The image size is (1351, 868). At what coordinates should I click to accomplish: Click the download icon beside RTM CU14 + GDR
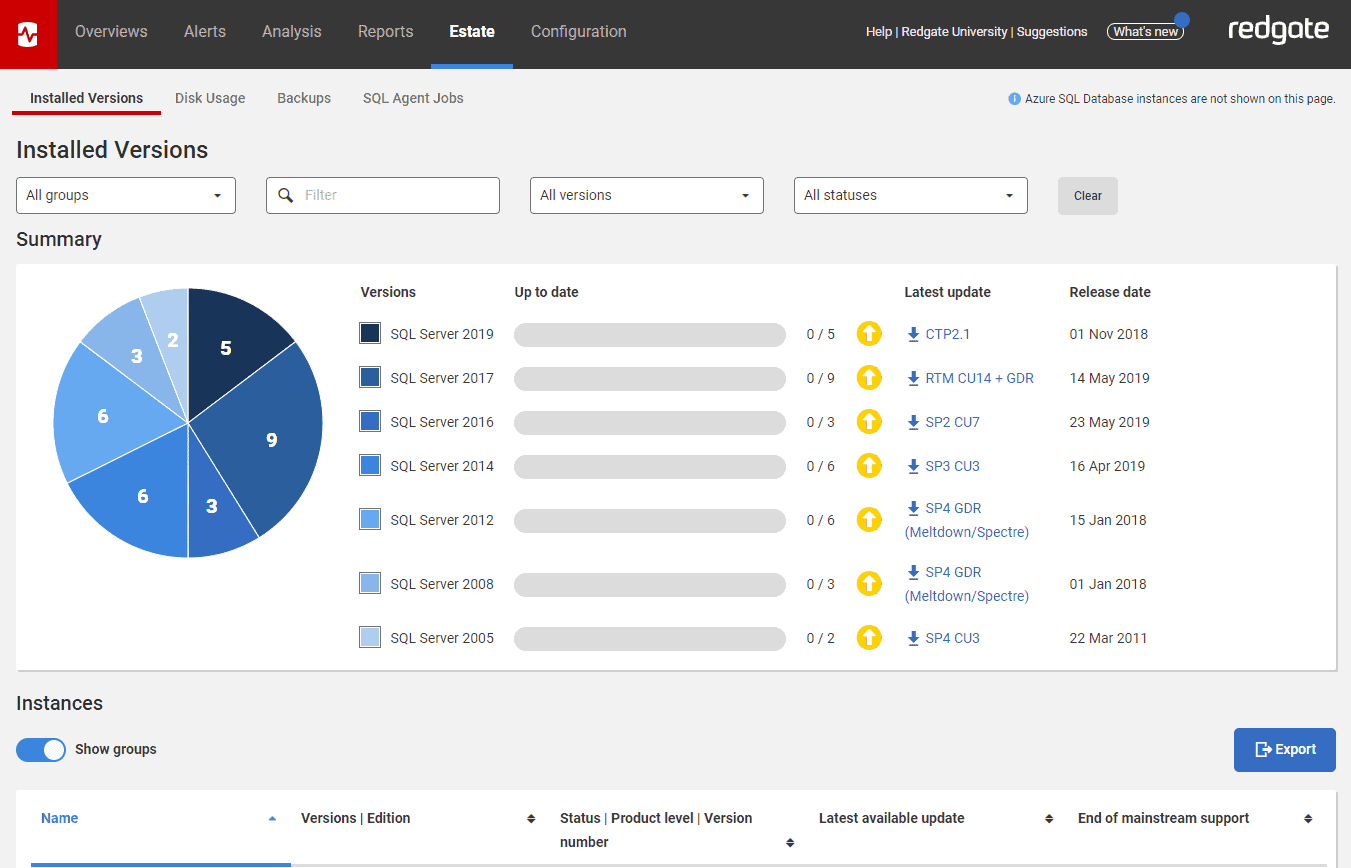pyautogui.click(x=913, y=378)
